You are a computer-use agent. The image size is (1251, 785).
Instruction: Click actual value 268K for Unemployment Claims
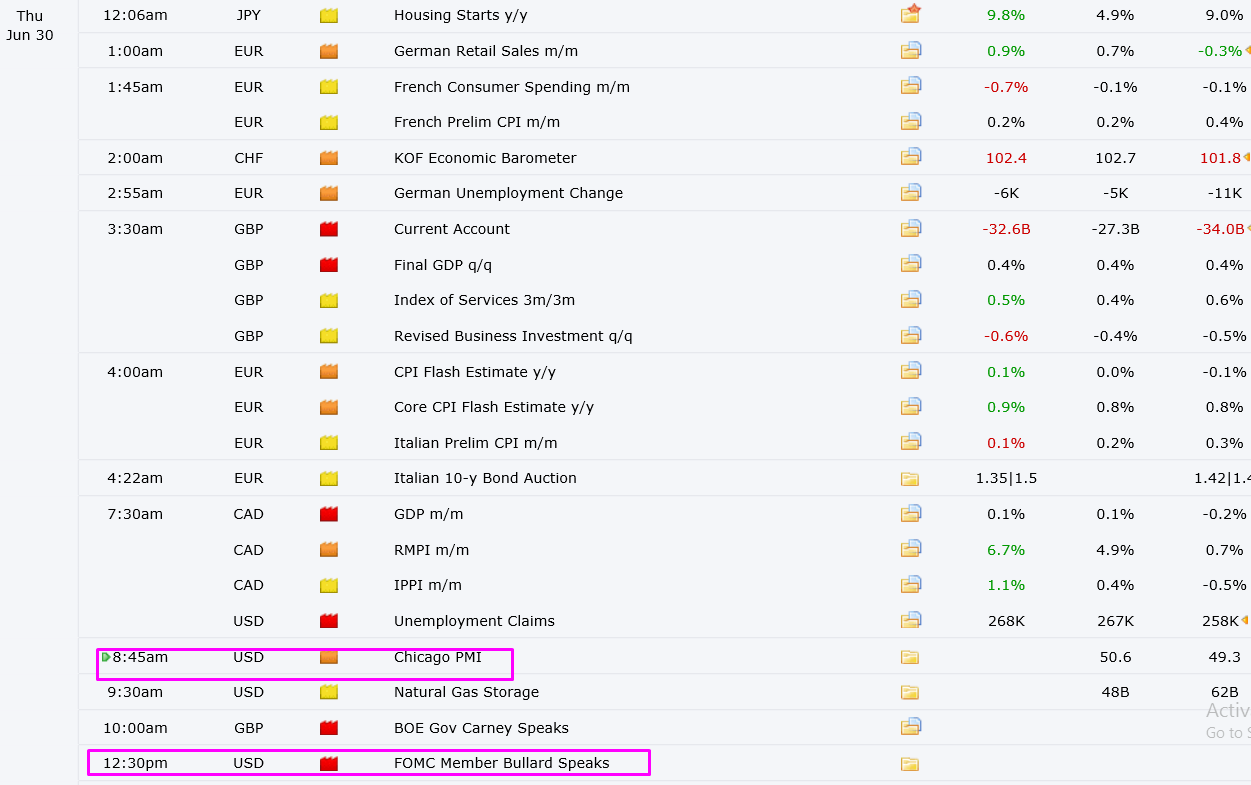click(x=1006, y=621)
